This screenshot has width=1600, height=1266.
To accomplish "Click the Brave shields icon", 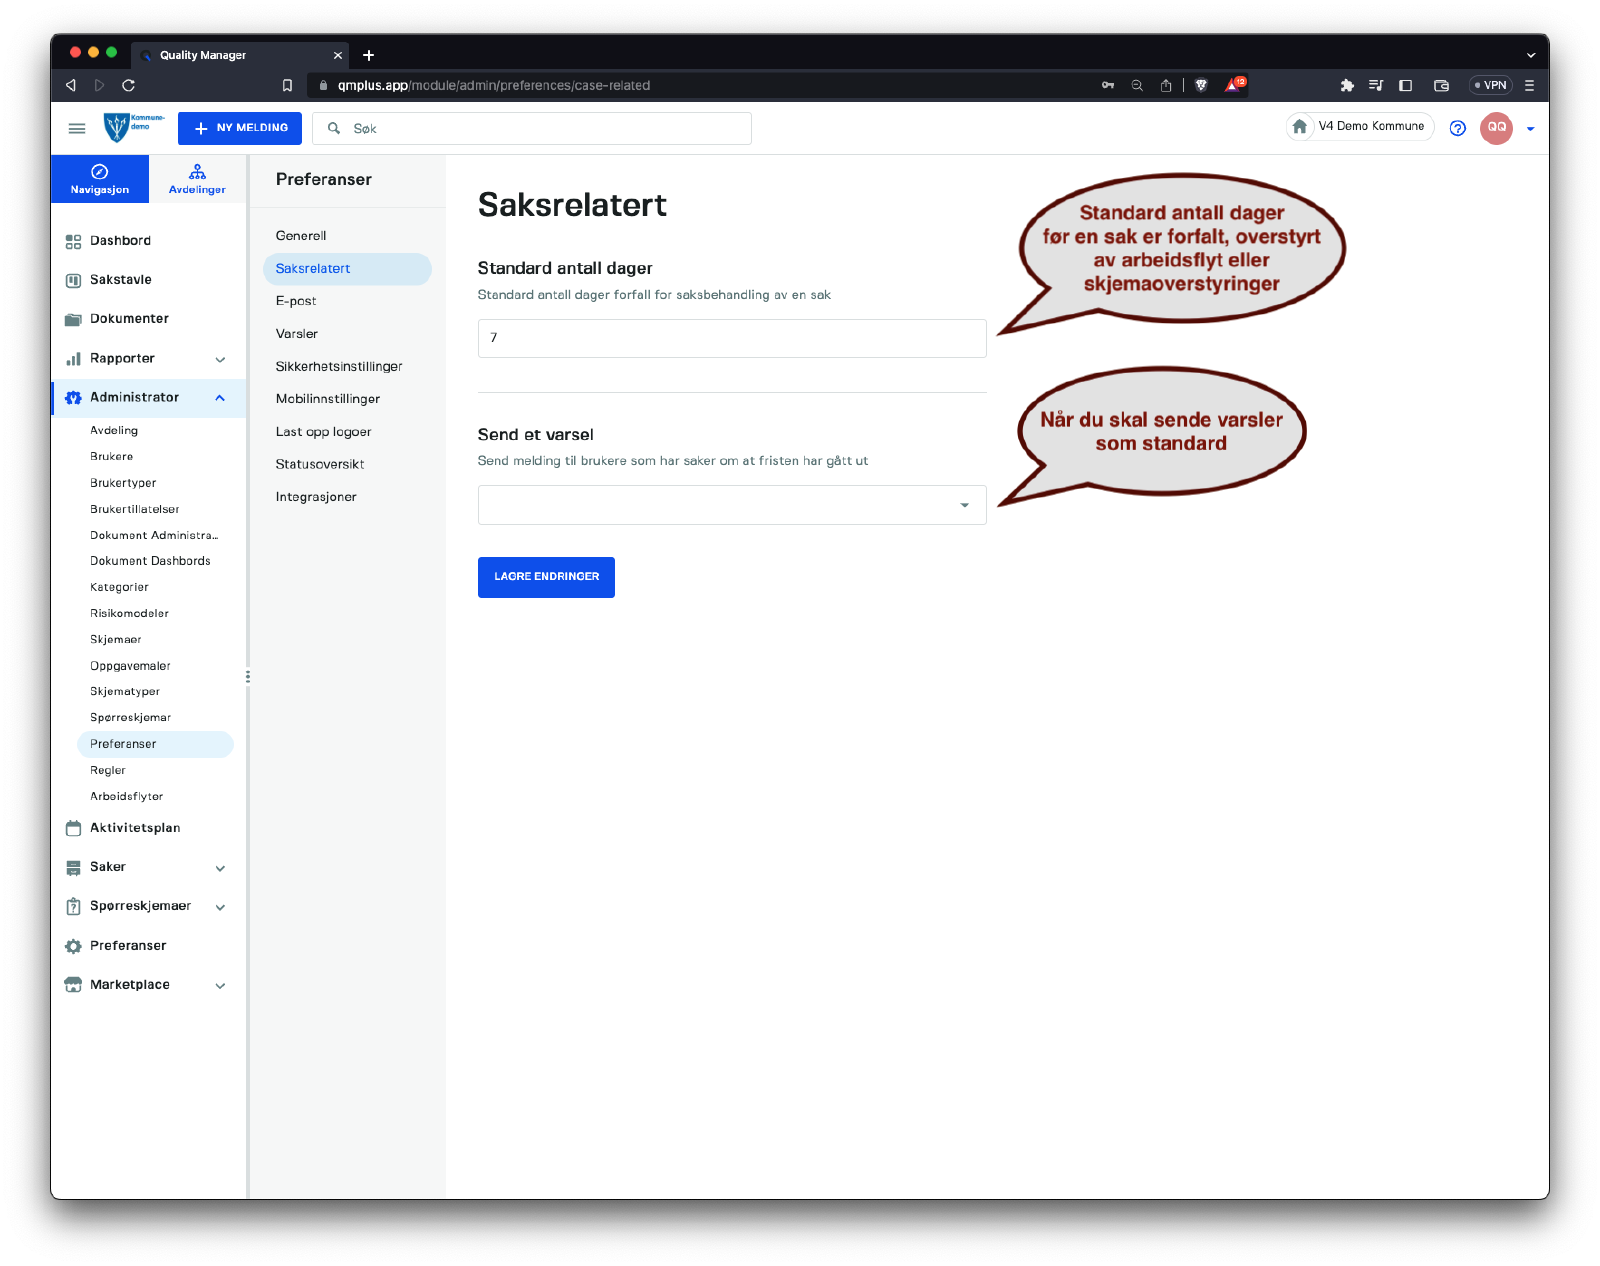I will [1201, 85].
